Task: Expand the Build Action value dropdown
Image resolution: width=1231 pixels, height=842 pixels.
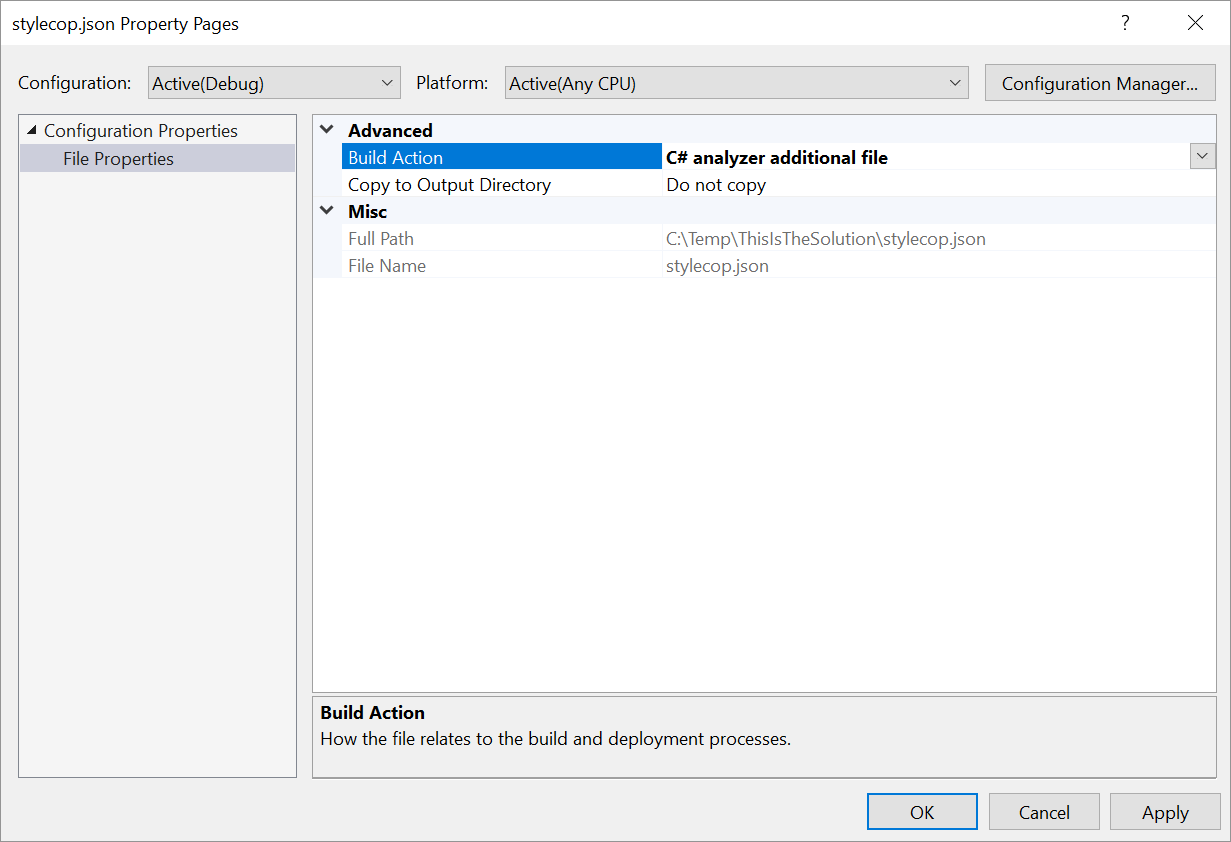Action: [x=1202, y=156]
